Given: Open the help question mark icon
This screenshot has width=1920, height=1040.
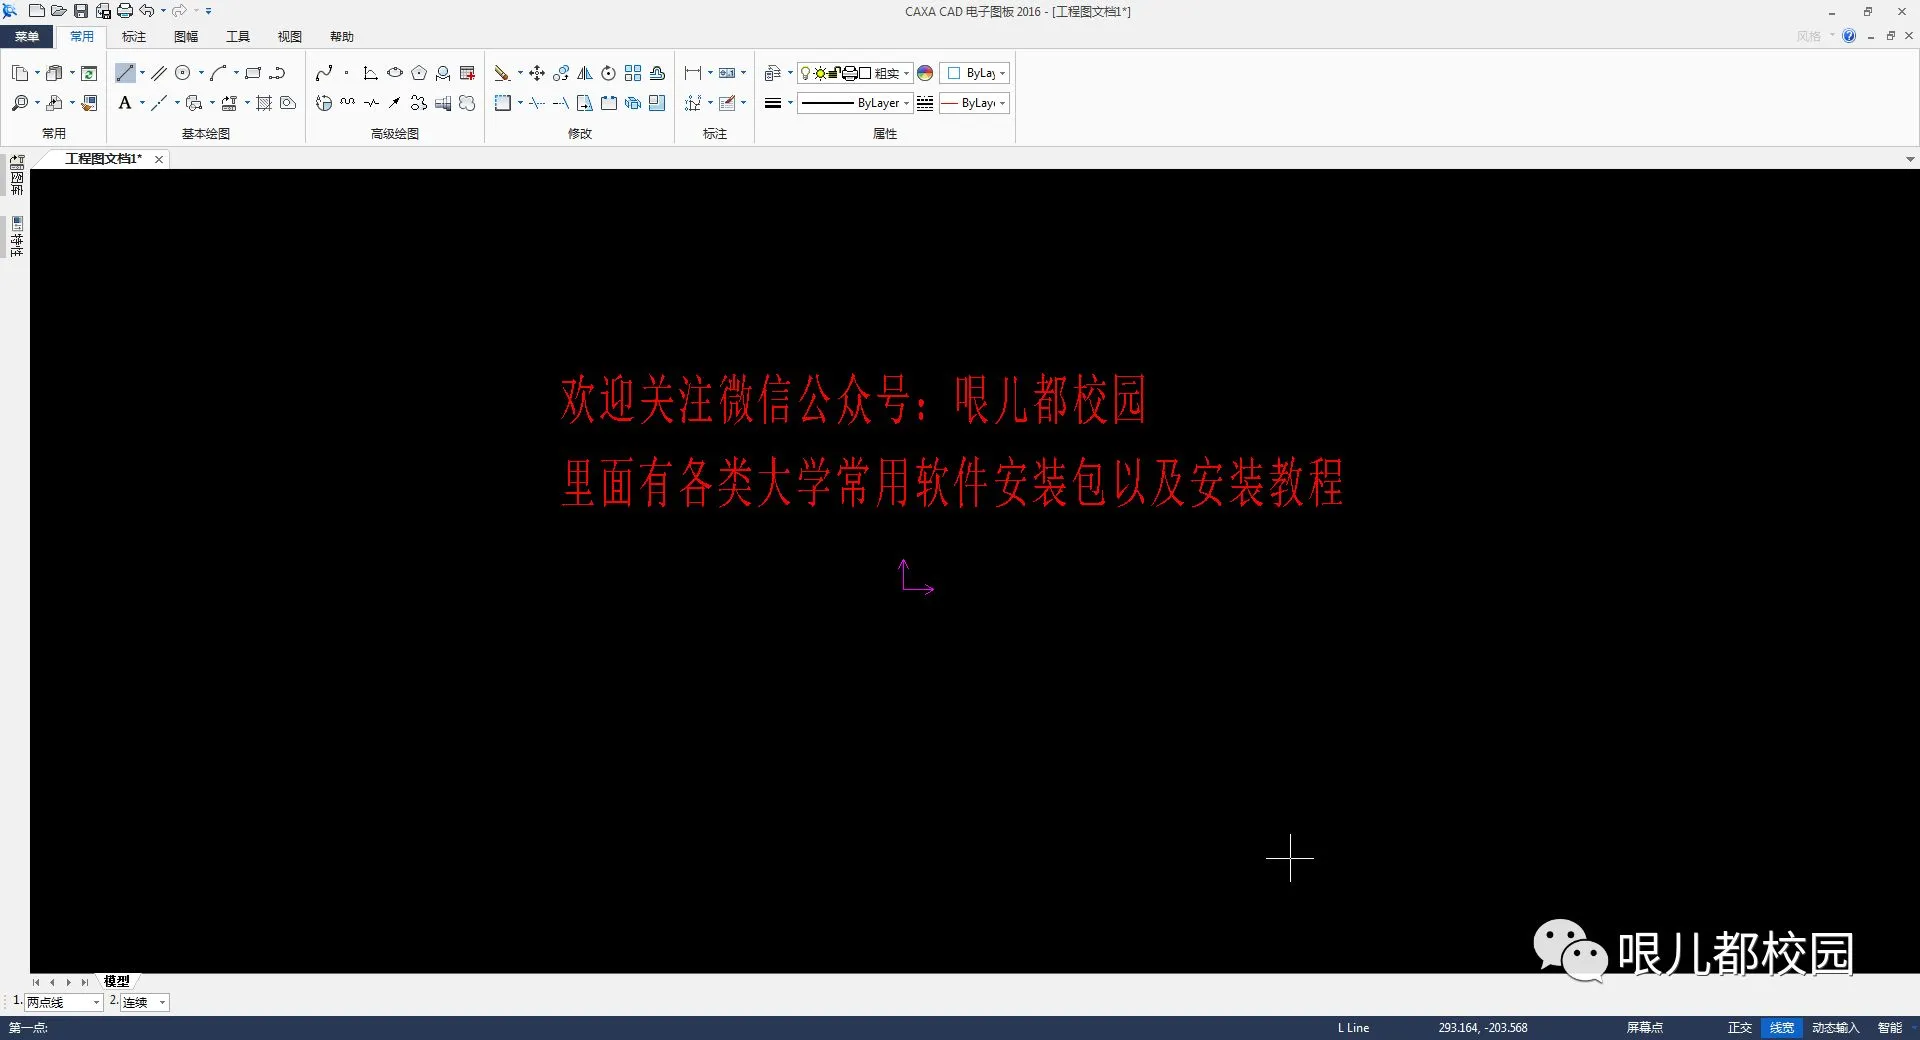Looking at the screenshot, I should (1849, 36).
